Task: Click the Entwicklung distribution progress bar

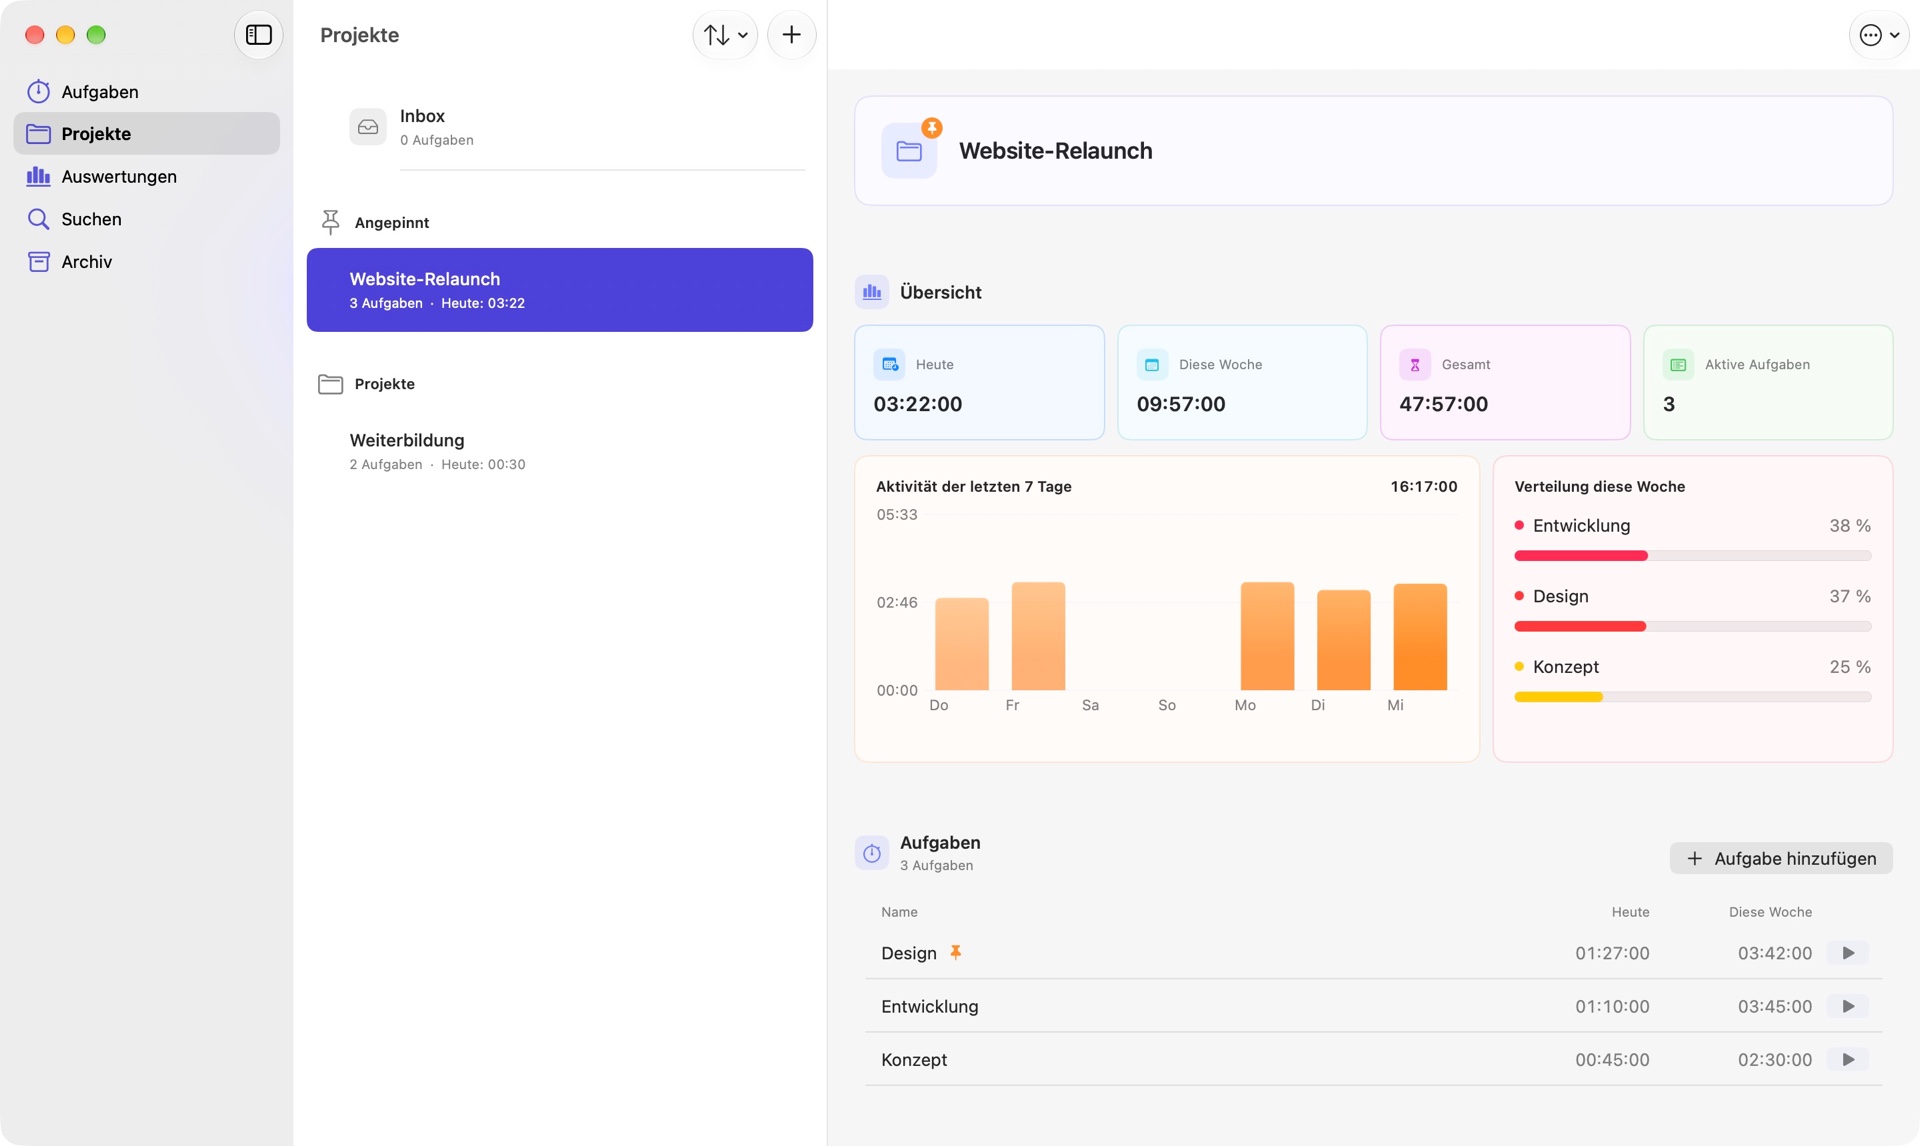Action: (x=1692, y=556)
